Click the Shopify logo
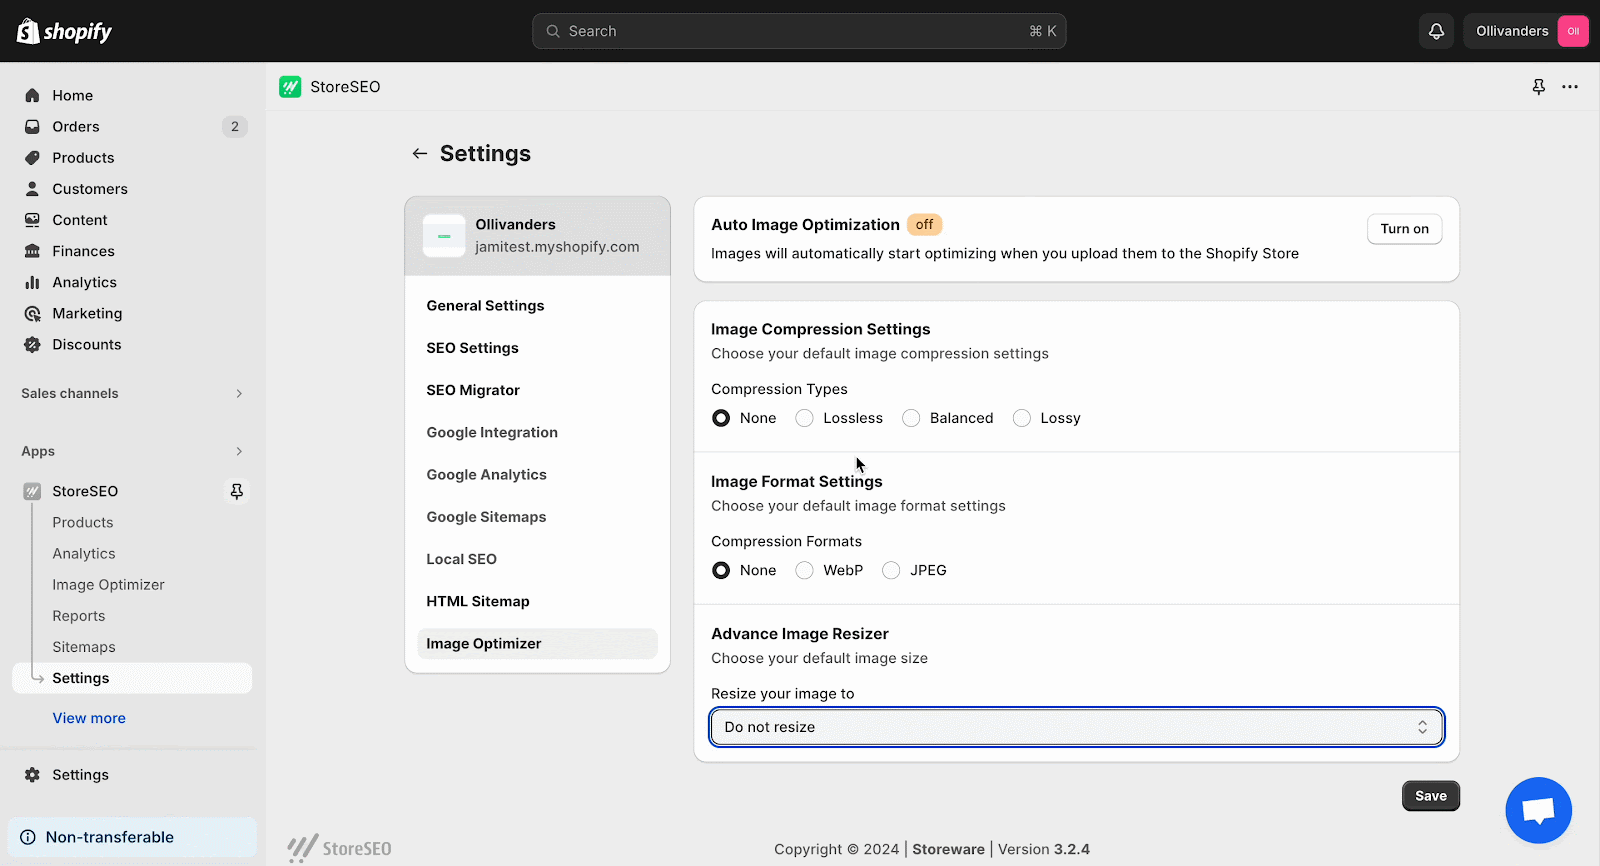Viewport: 1600px width, 866px height. (64, 31)
